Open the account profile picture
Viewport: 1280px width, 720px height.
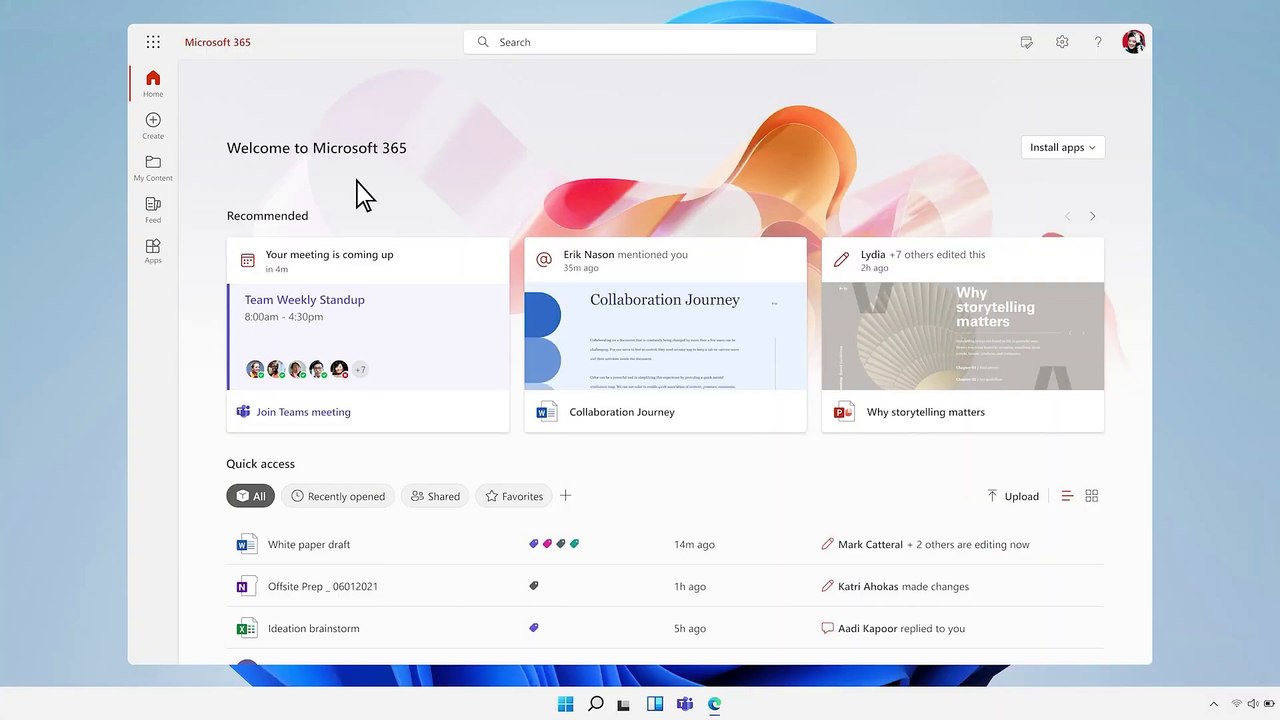[1133, 42]
